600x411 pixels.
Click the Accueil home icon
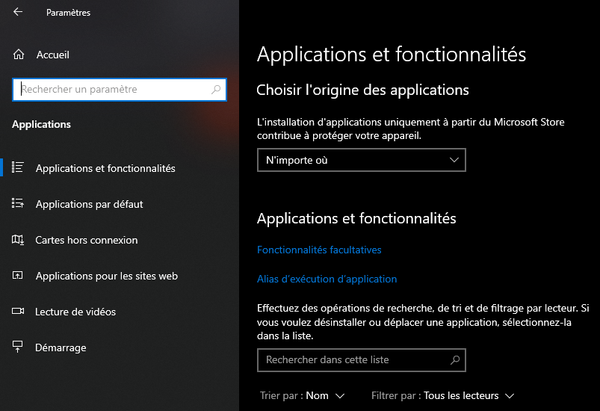click(x=18, y=54)
